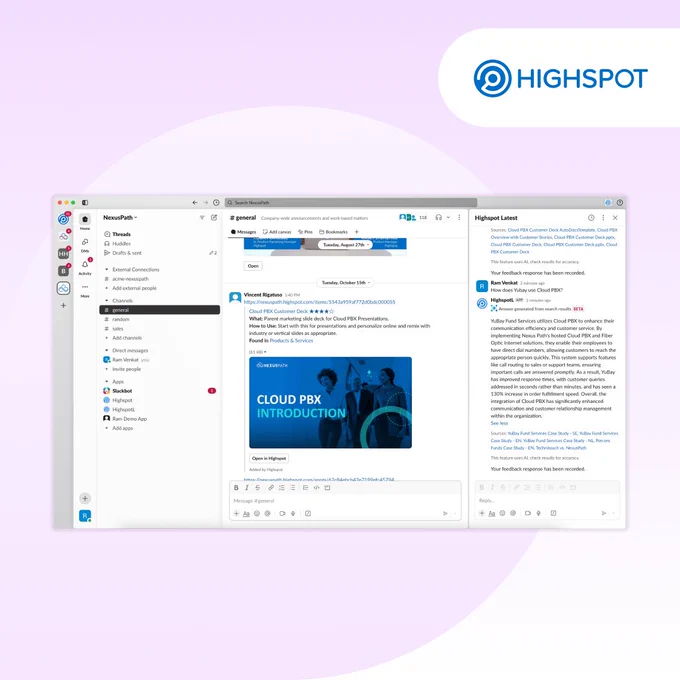Switch to the Highspot workspace at the top of the switcher

63,219
